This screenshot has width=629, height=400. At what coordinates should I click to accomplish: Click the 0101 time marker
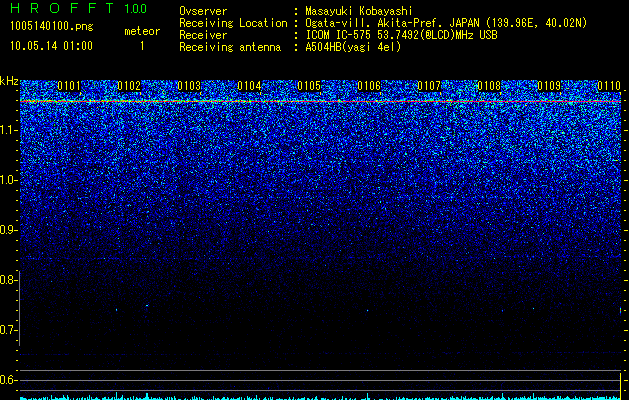coord(69,86)
